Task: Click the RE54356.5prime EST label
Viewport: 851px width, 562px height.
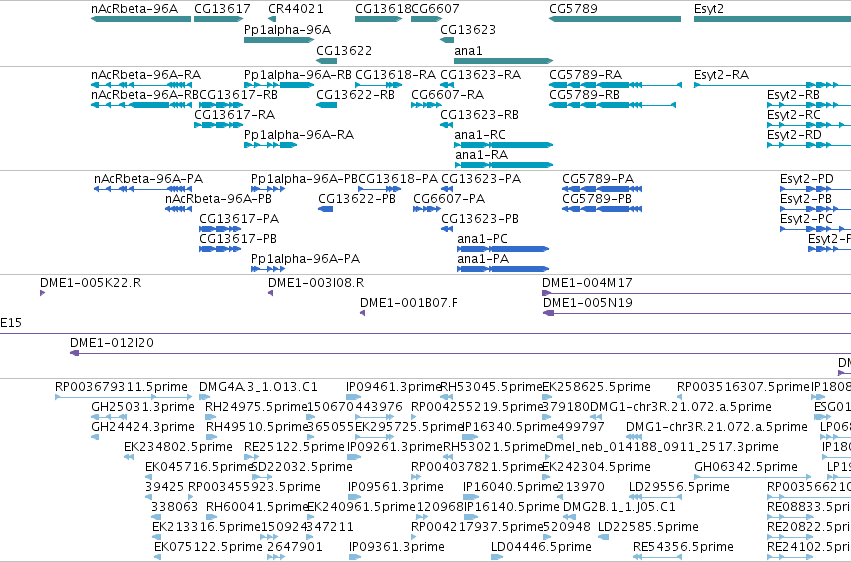Action: point(683,547)
